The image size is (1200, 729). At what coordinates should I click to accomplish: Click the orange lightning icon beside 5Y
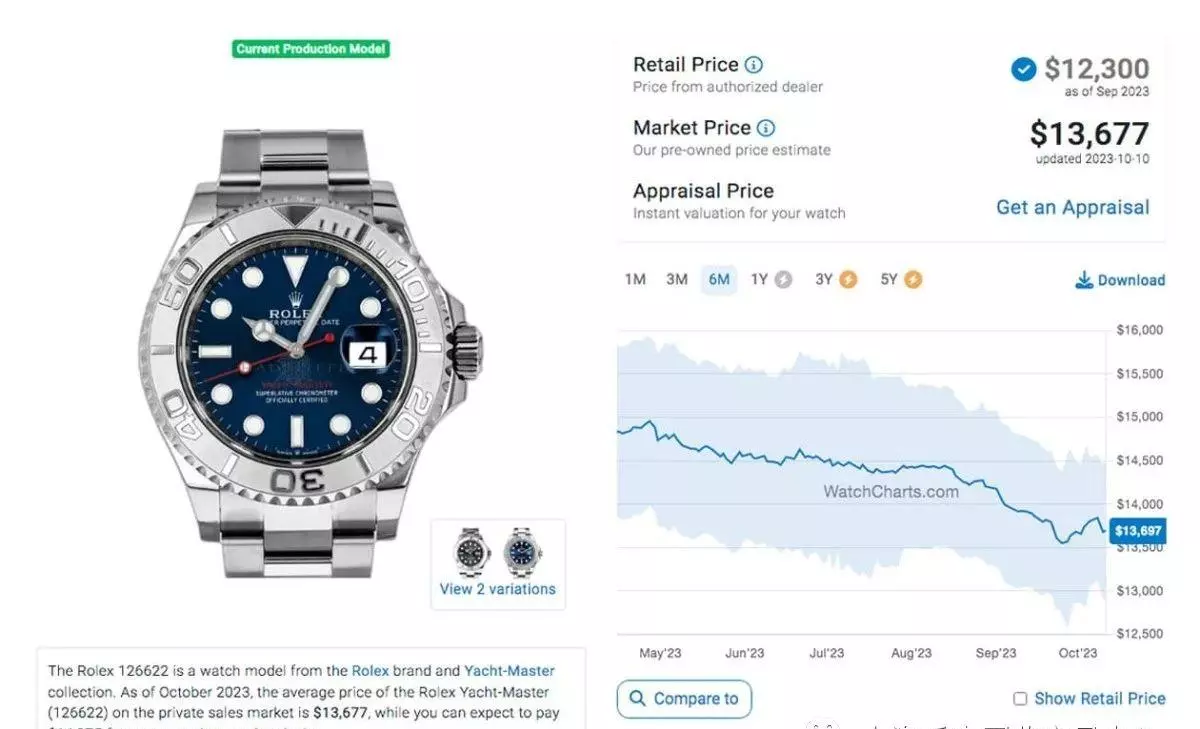click(x=913, y=280)
